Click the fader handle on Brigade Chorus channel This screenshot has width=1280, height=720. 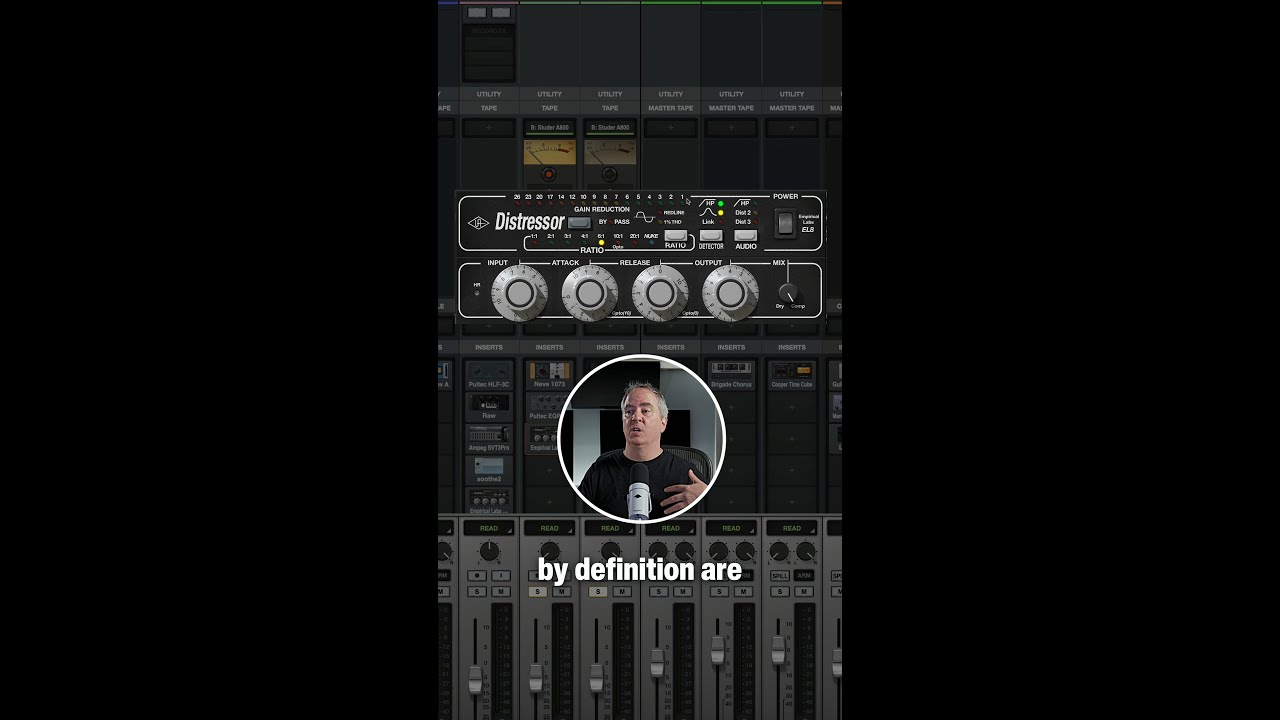click(718, 650)
